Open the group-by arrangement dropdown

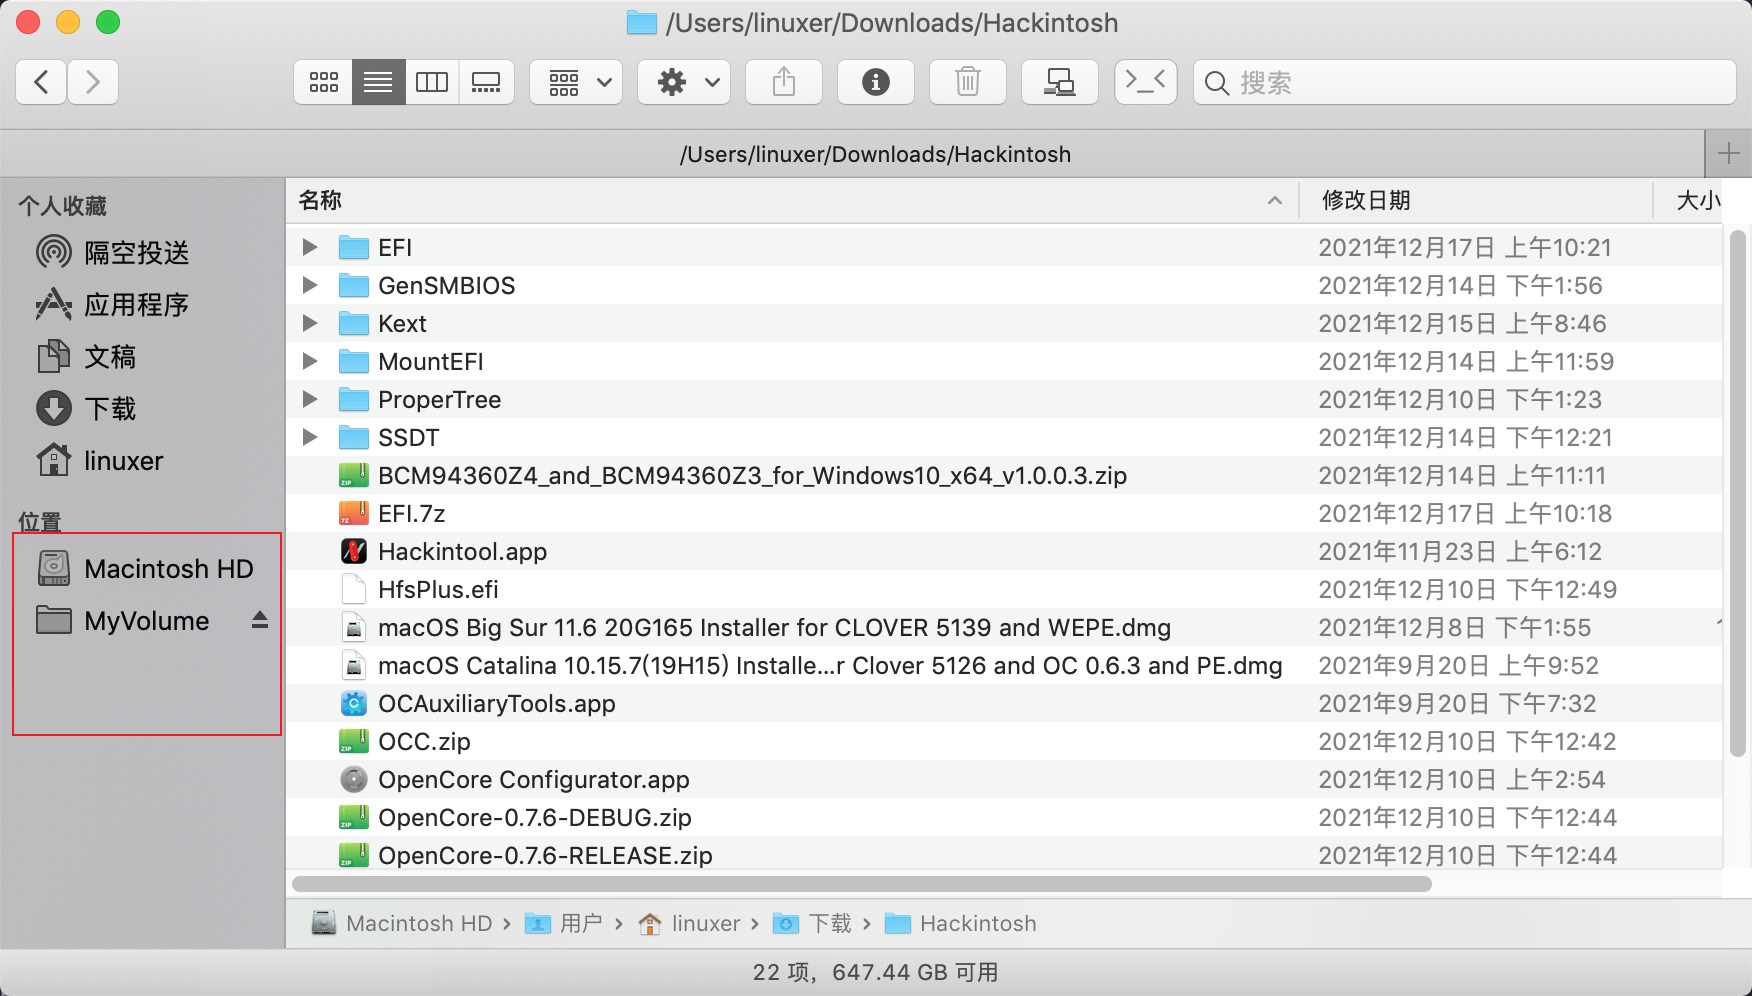point(578,82)
